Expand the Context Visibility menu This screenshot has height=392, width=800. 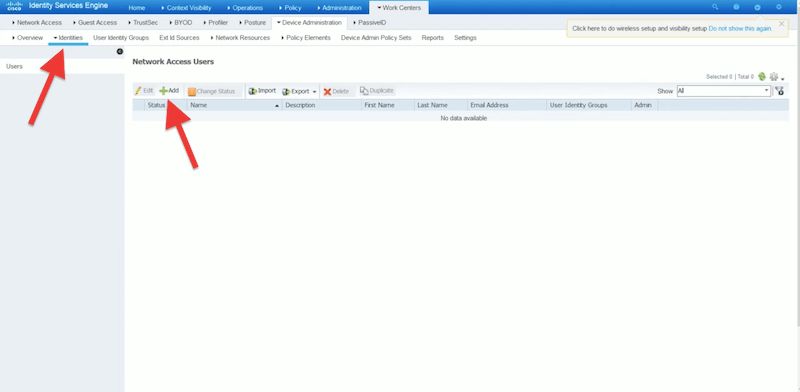(186, 8)
